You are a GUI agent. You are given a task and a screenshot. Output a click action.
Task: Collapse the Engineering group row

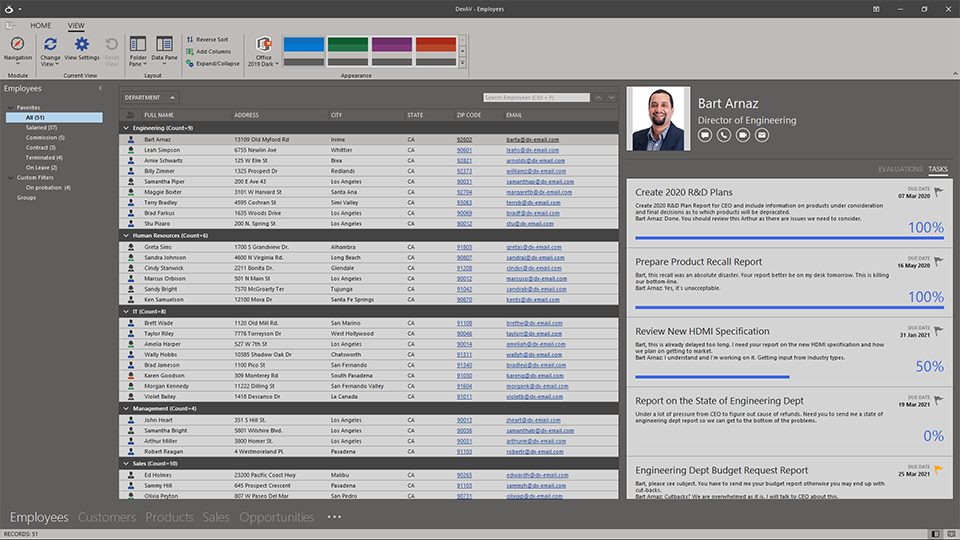pyautogui.click(x=125, y=128)
